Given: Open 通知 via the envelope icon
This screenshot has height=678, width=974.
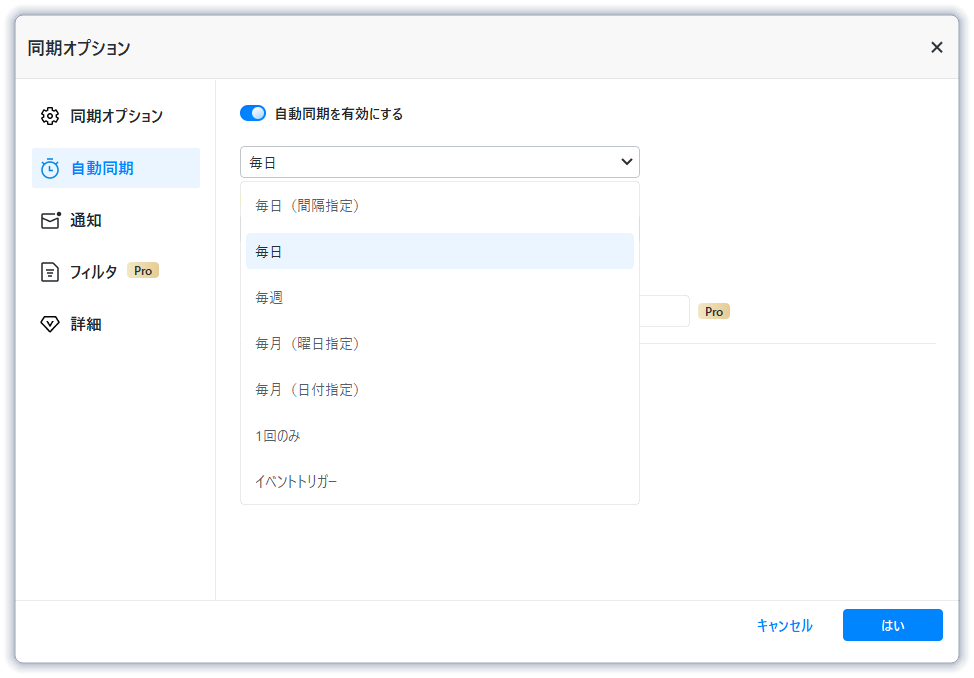Looking at the screenshot, I should (x=50, y=221).
